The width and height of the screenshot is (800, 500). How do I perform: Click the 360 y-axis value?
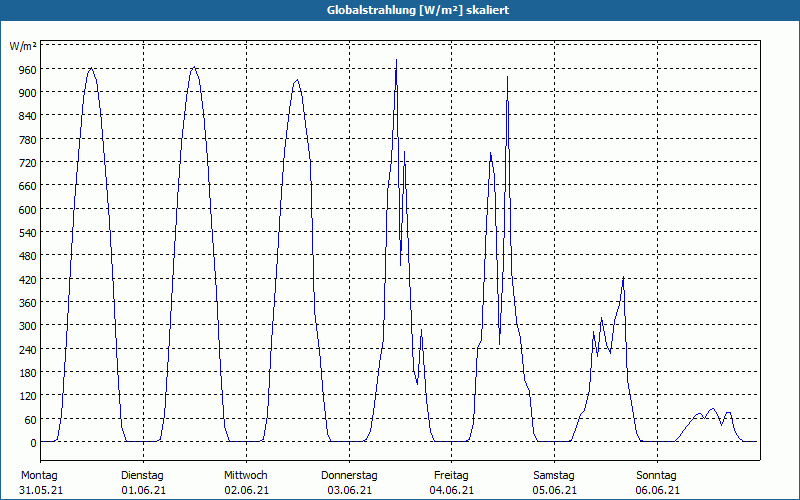click(x=28, y=303)
